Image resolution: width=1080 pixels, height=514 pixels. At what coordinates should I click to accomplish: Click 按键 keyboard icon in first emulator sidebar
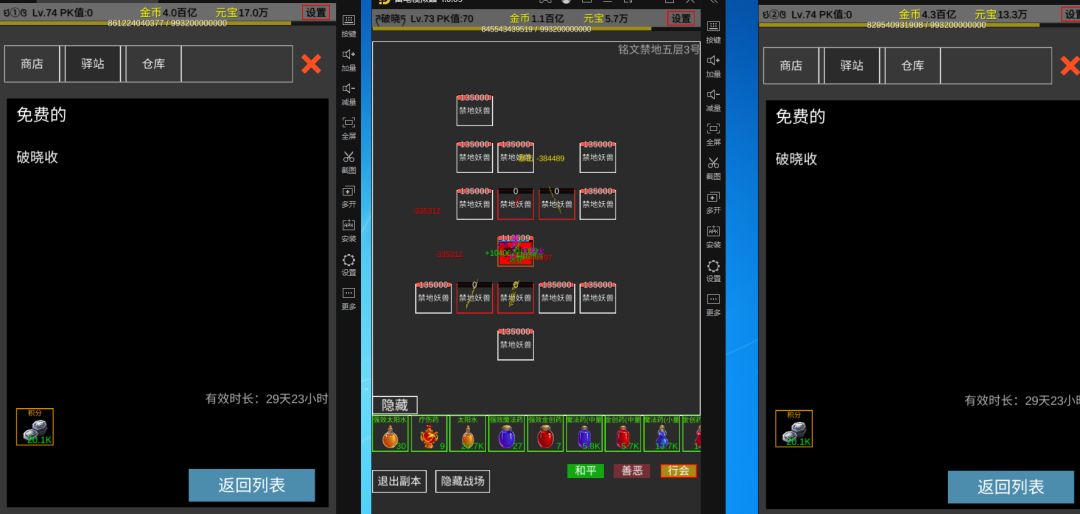349,20
